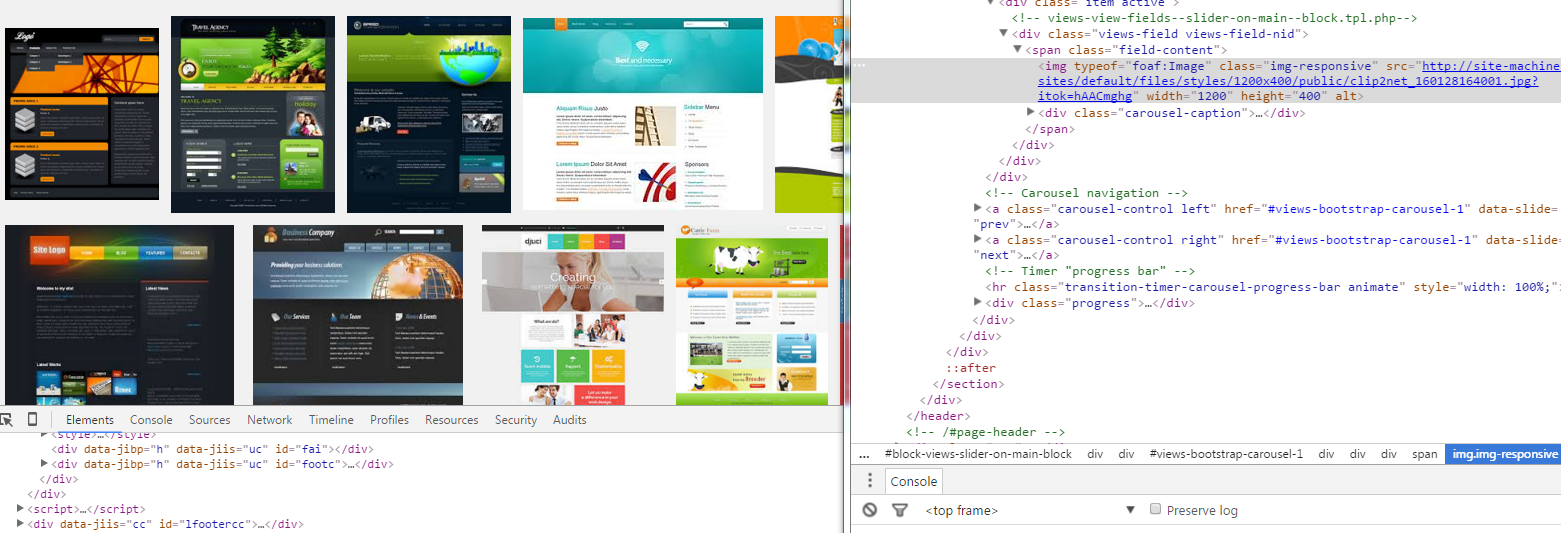The image size is (1561, 533).
Task: Open the console filter funnel
Action: (899, 510)
